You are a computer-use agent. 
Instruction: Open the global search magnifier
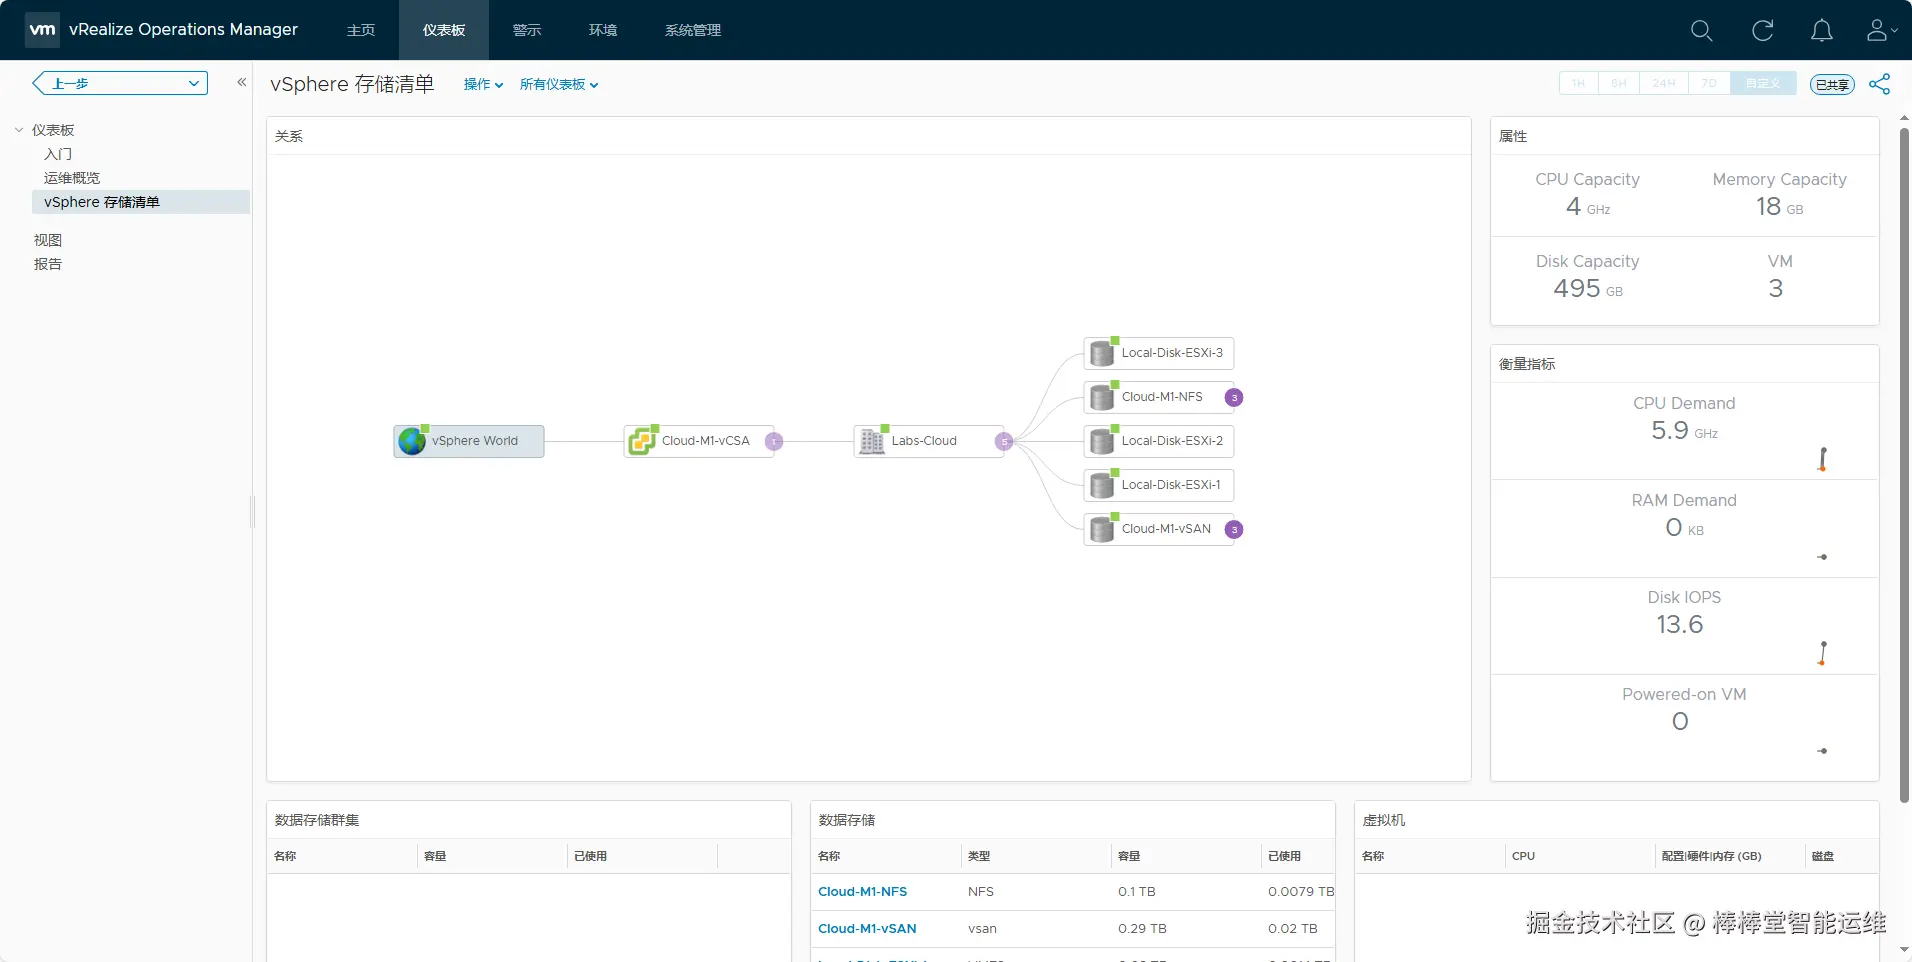[x=1701, y=31]
